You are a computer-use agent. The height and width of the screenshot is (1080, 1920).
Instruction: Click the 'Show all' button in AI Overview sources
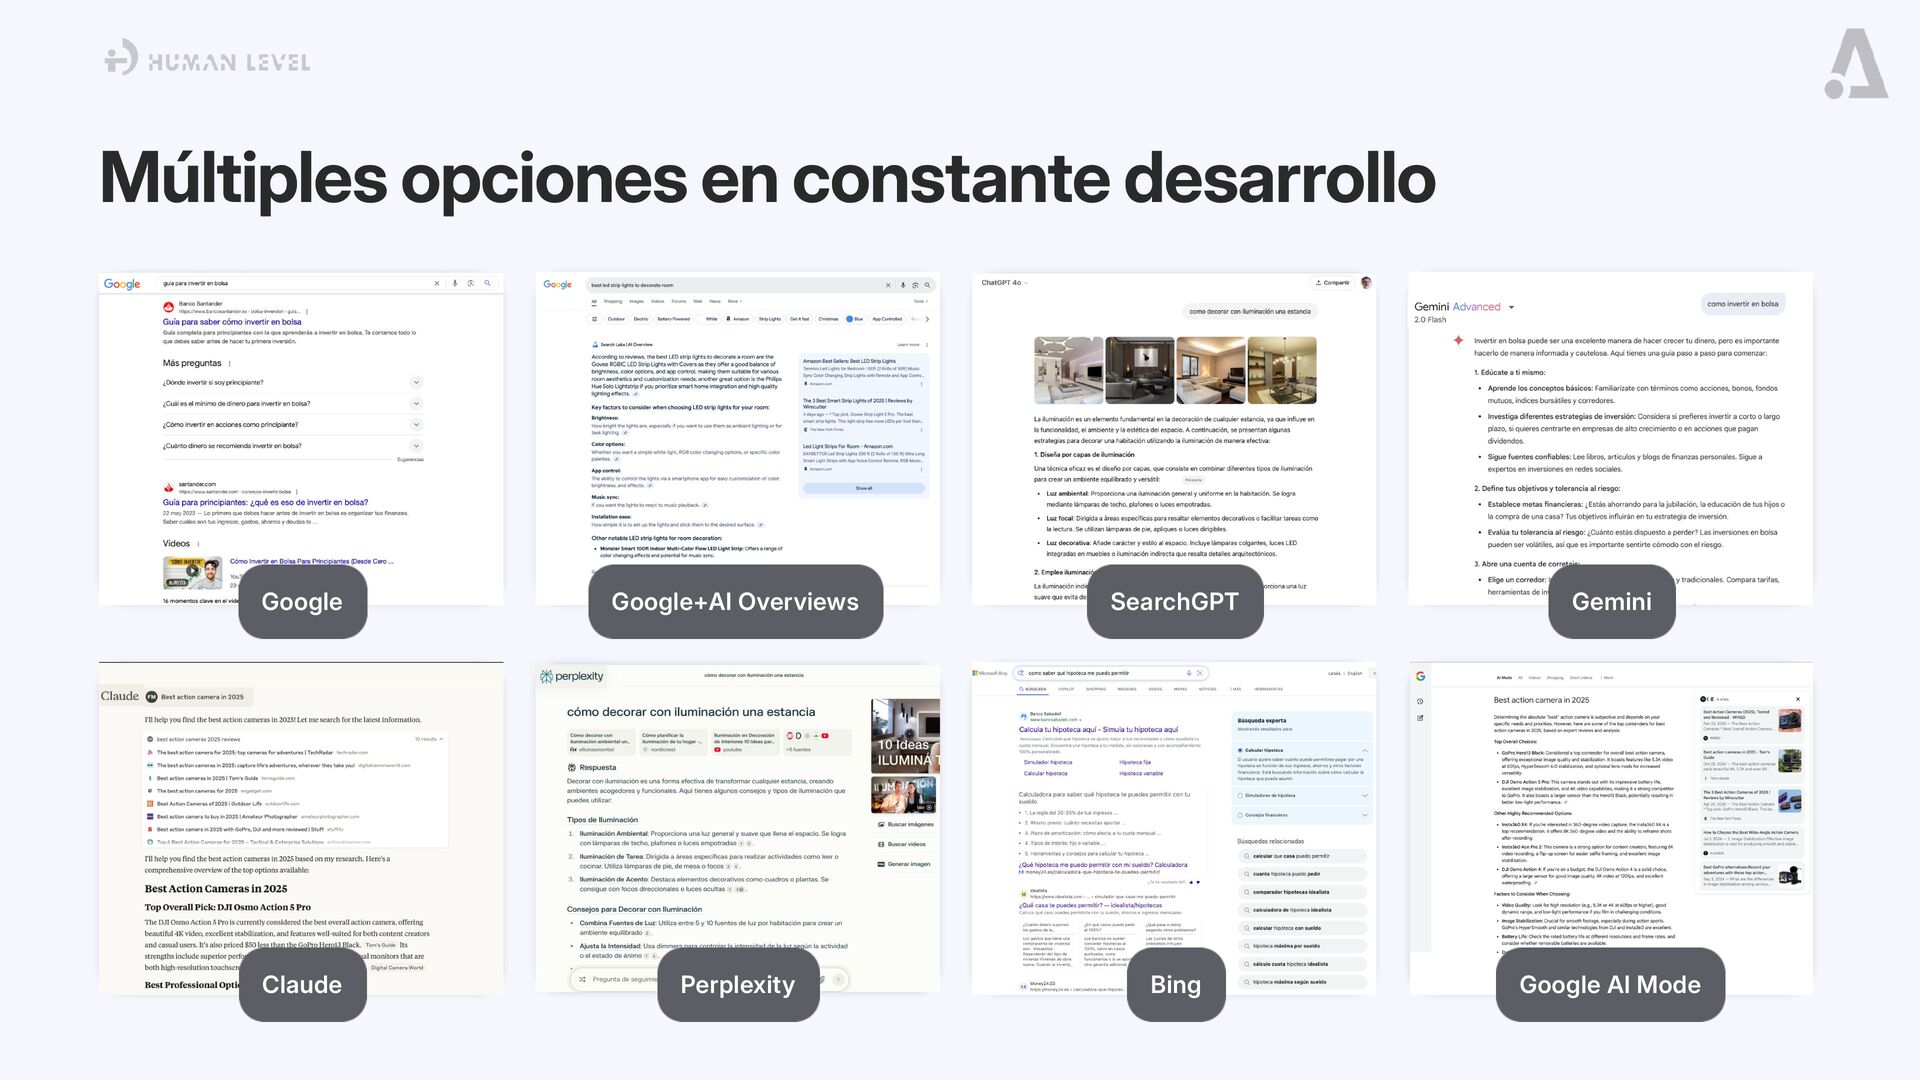tap(863, 488)
